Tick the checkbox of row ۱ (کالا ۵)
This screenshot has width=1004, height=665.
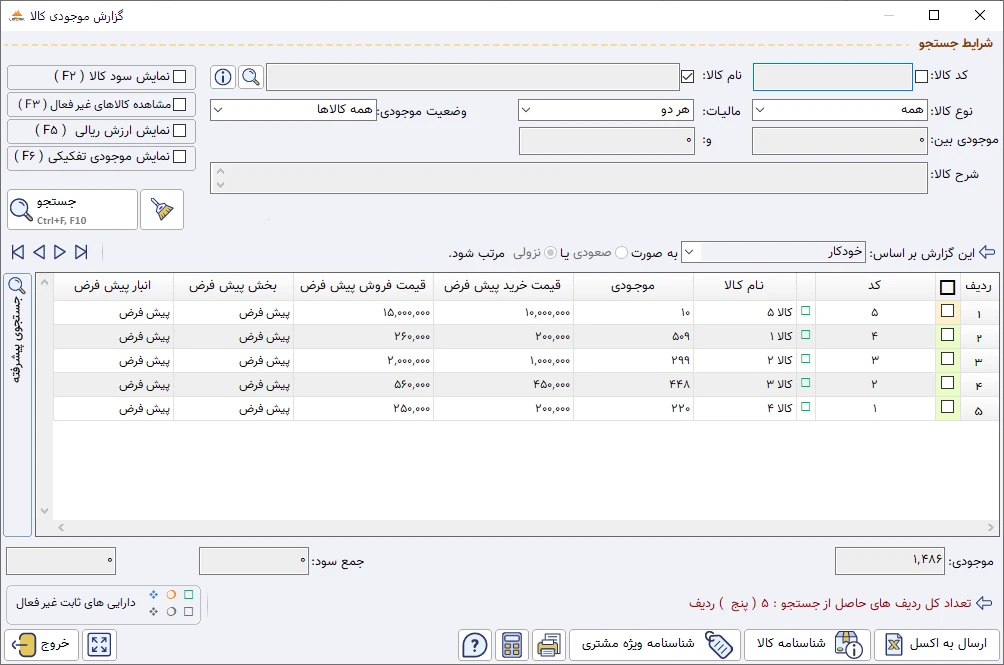coord(948,311)
